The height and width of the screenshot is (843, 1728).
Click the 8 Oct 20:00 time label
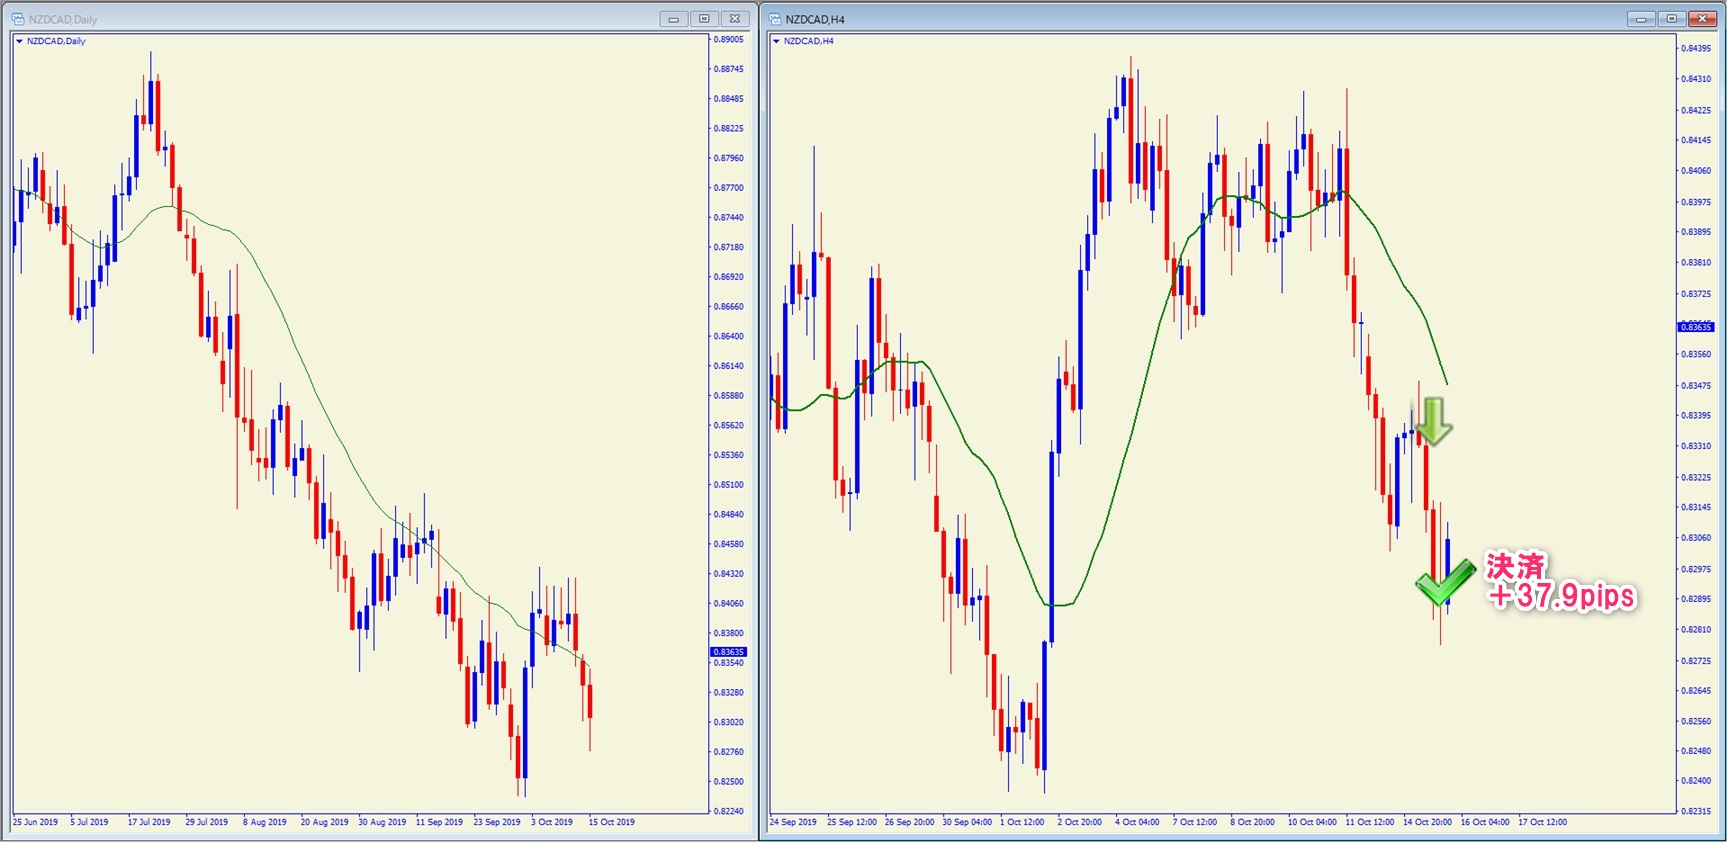click(x=1252, y=822)
